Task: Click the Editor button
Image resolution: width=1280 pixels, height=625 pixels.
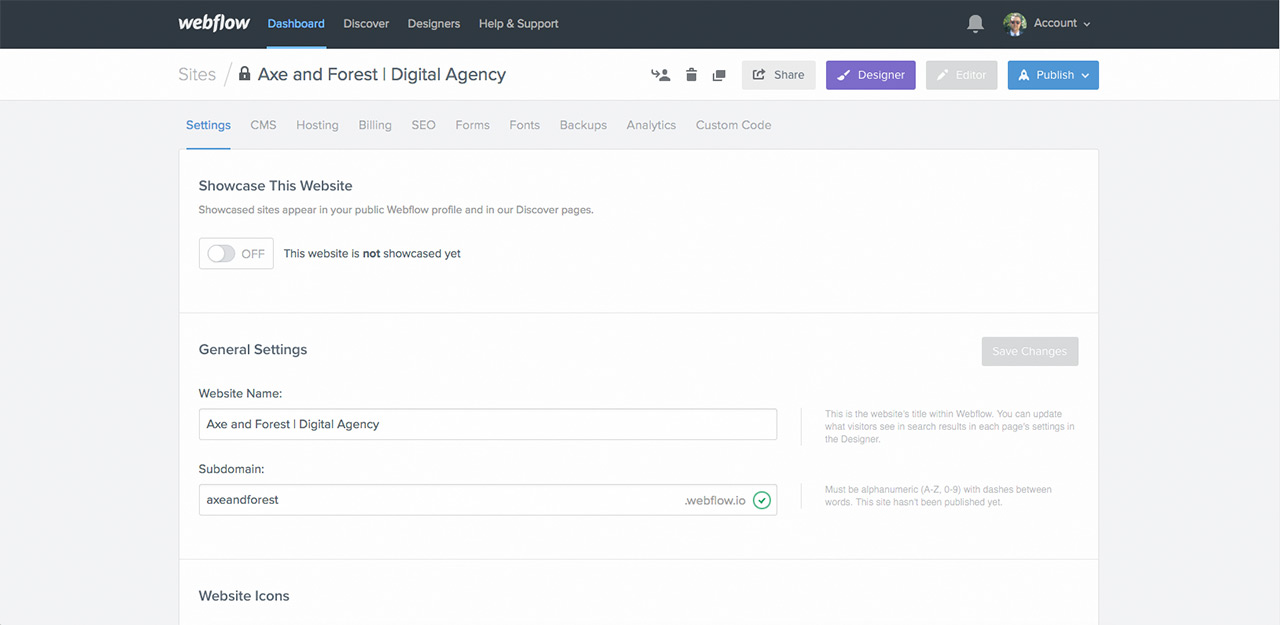Action: (x=962, y=75)
